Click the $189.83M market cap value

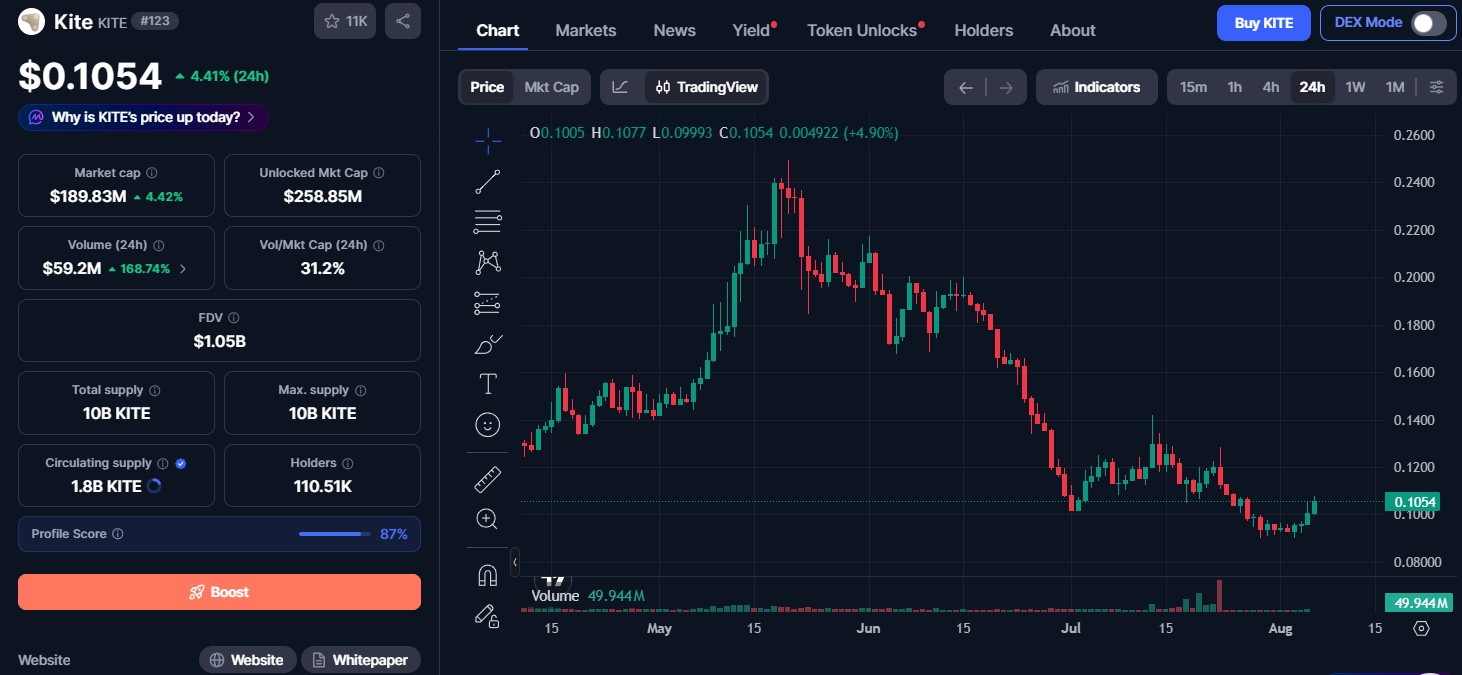(x=88, y=196)
